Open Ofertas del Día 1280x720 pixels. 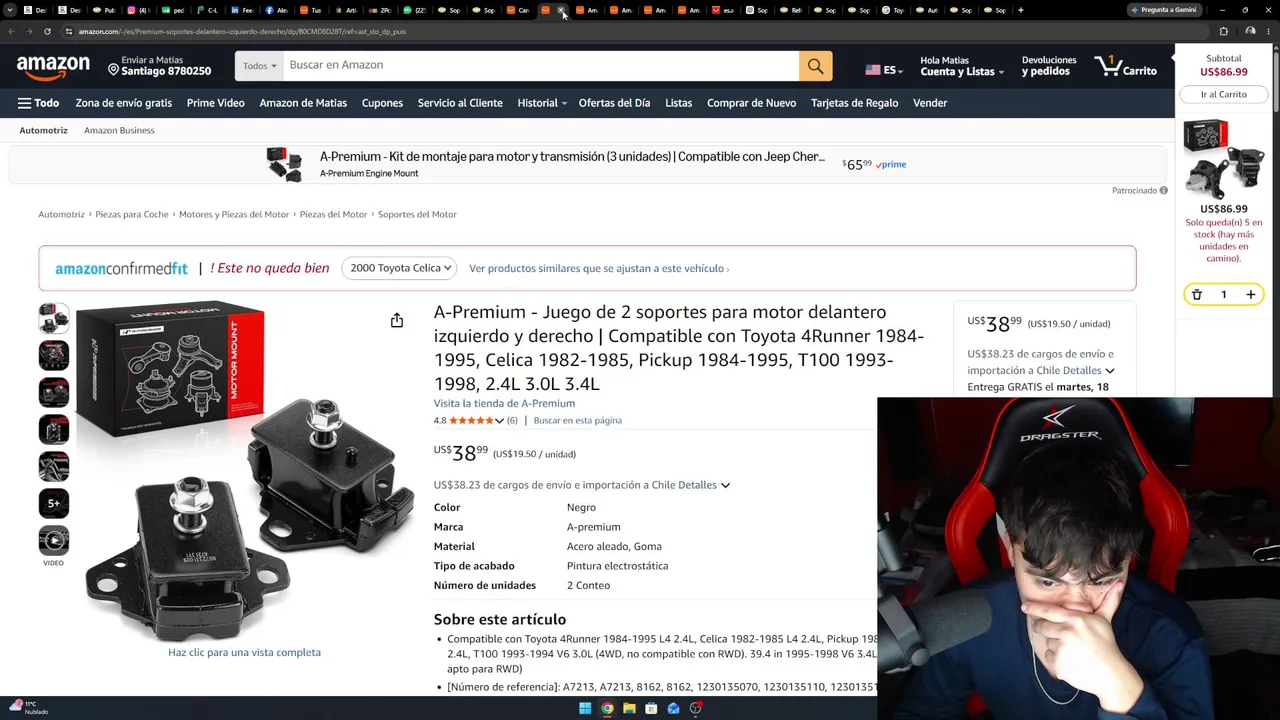(x=614, y=103)
